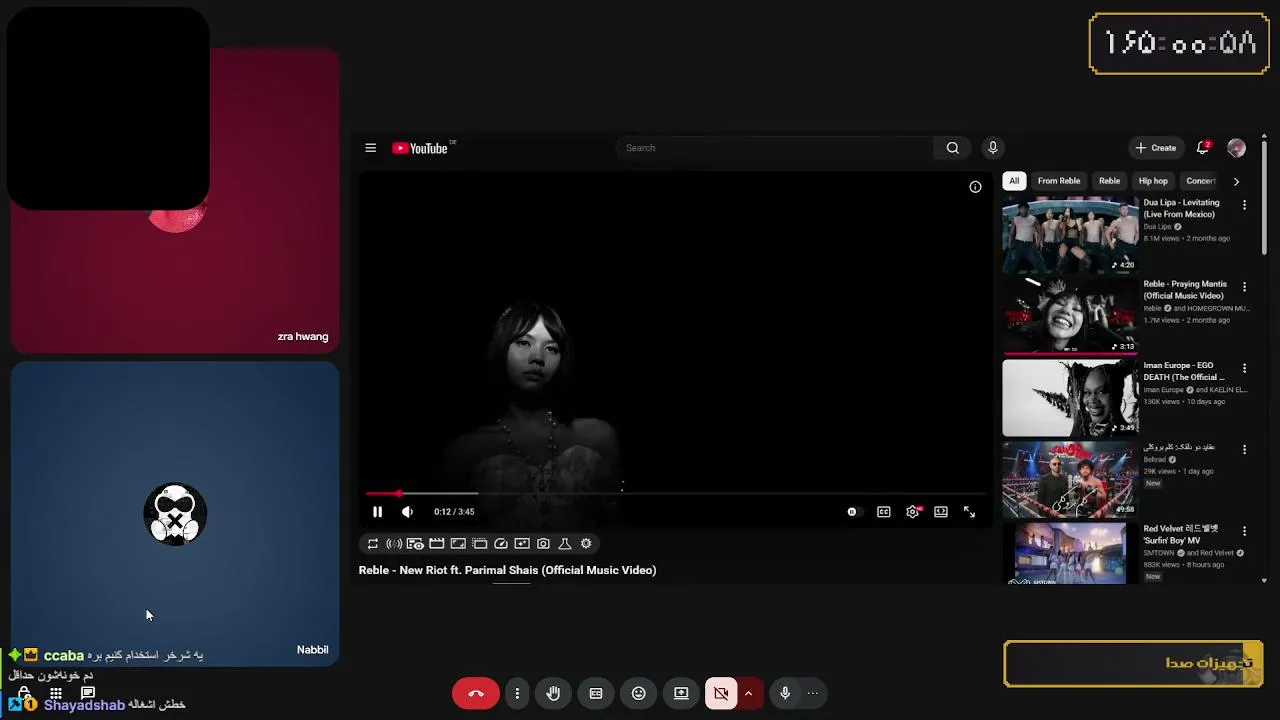Click the sparkle frame icon under video
Image resolution: width=1280 pixels, height=720 pixels.
click(522, 544)
